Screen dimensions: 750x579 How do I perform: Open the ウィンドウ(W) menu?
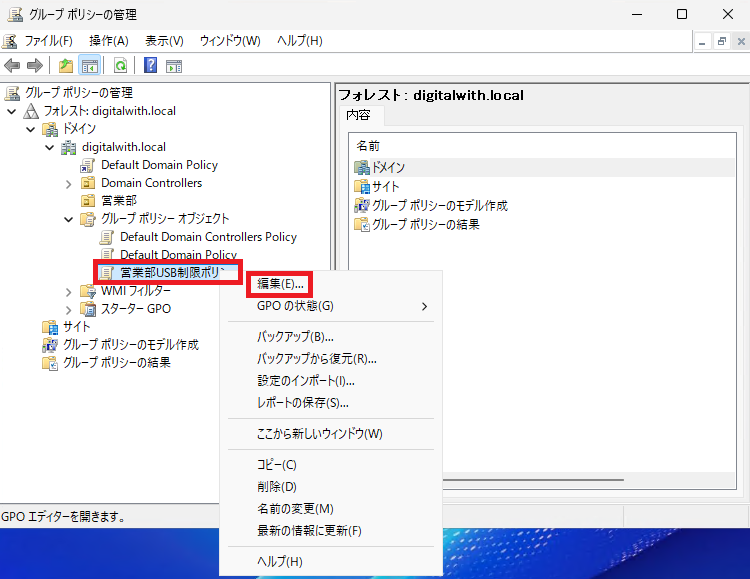[x=230, y=41]
